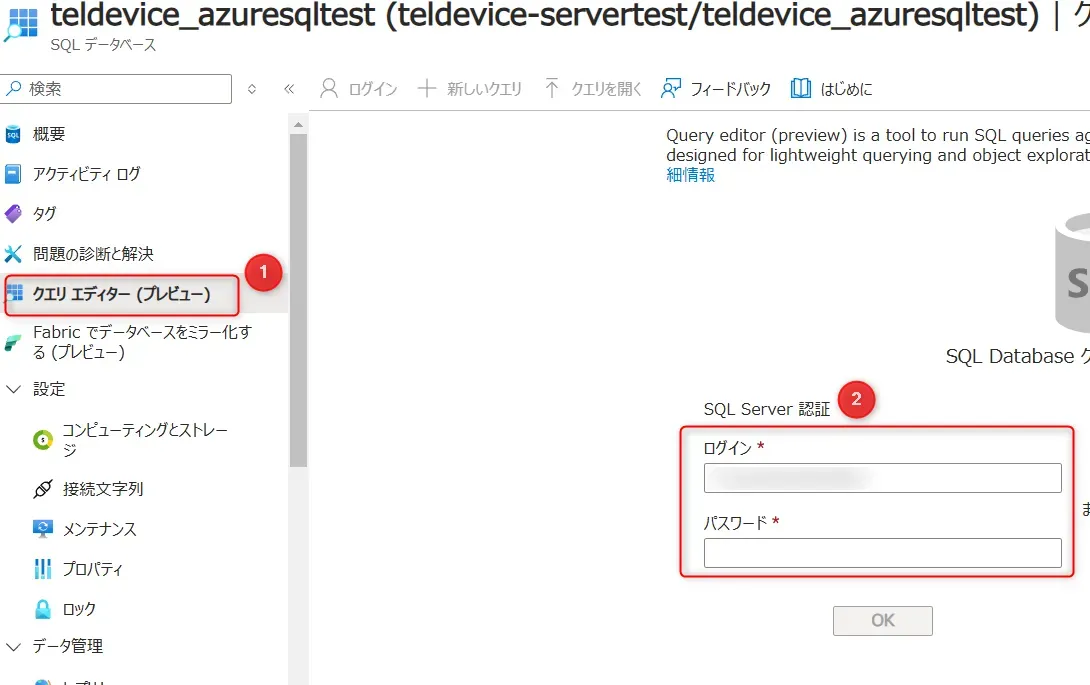Collapse the 設定 section chevron
Viewport: 1090px width, 685px height.
14,389
